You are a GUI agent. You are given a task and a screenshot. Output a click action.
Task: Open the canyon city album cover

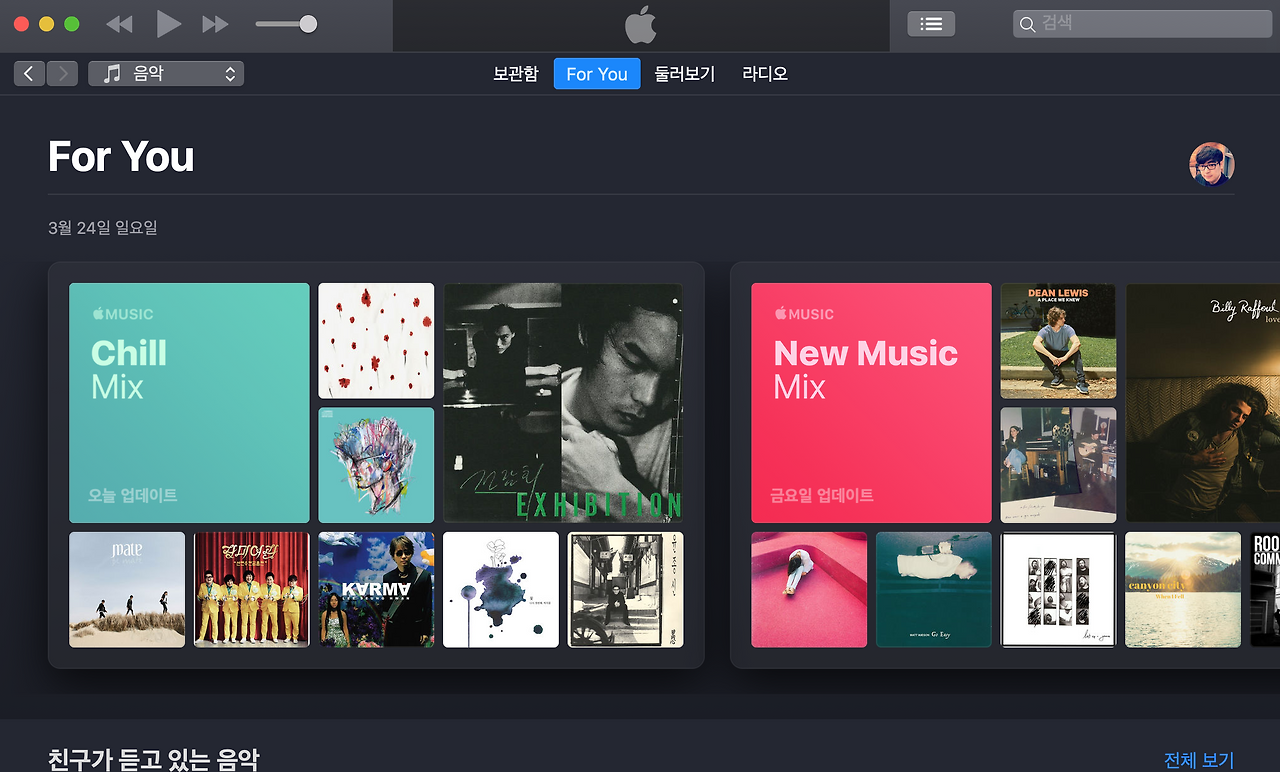point(1183,590)
